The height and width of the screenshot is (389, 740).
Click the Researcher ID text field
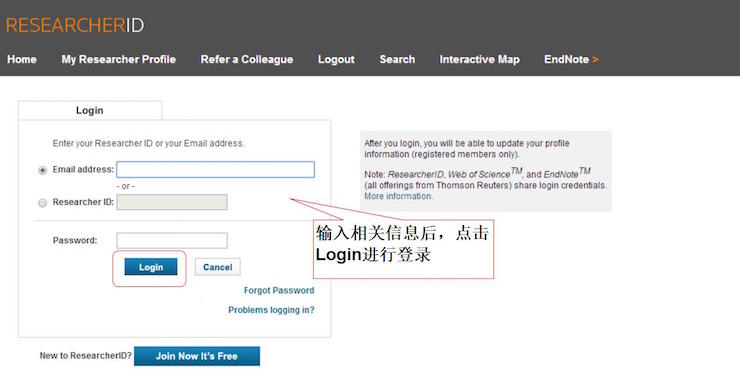(172, 202)
